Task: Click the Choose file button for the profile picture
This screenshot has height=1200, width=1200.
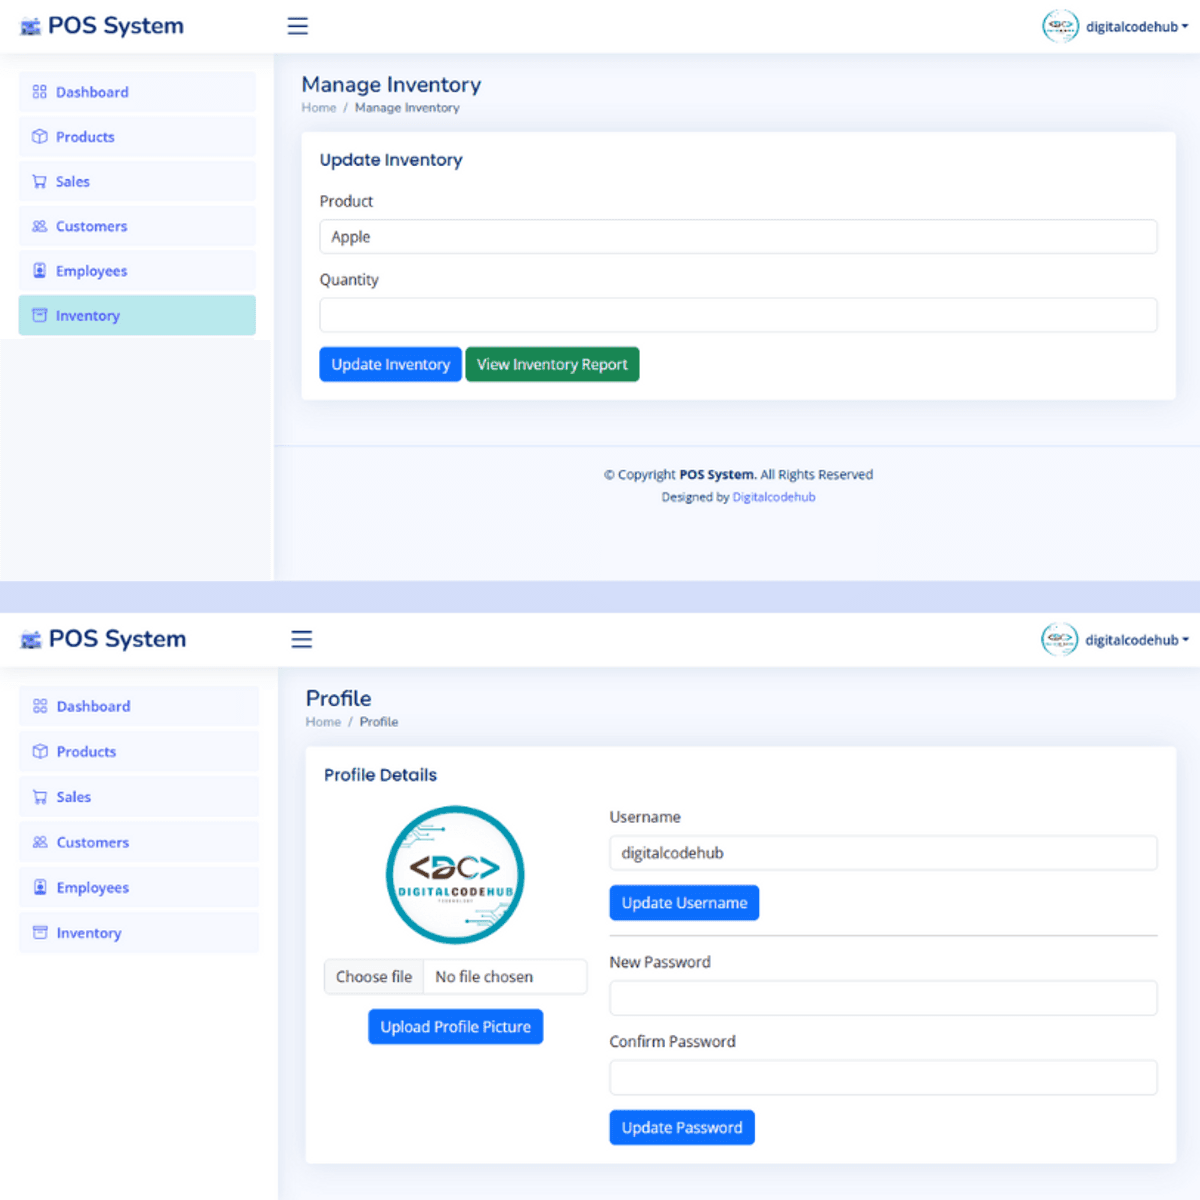Action: coord(374,977)
